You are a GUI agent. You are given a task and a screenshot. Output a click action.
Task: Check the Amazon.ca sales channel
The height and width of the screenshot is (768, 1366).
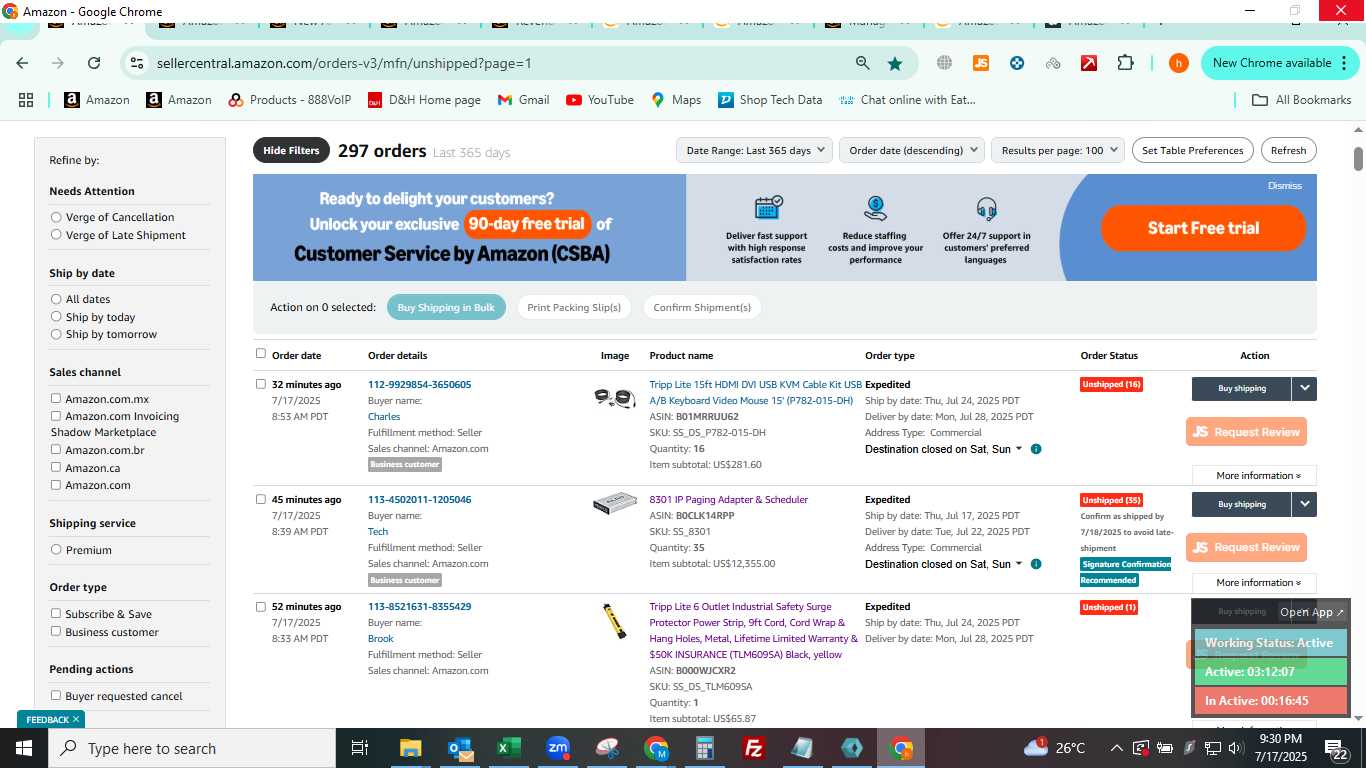[56, 467]
